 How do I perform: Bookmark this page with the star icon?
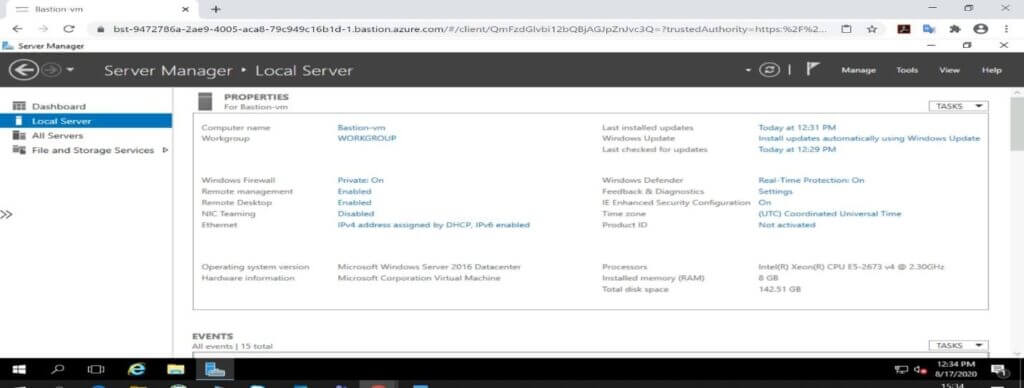point(871,29)
